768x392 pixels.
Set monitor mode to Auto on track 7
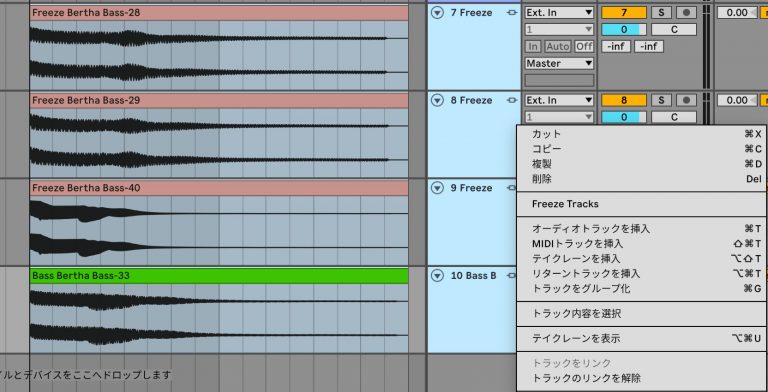(558, 47)
